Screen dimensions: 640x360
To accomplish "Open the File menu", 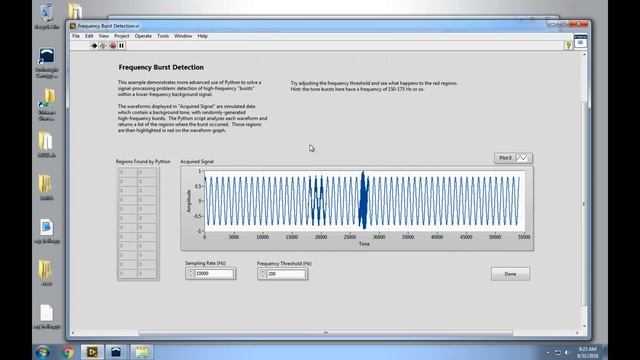I will (76, 36).
